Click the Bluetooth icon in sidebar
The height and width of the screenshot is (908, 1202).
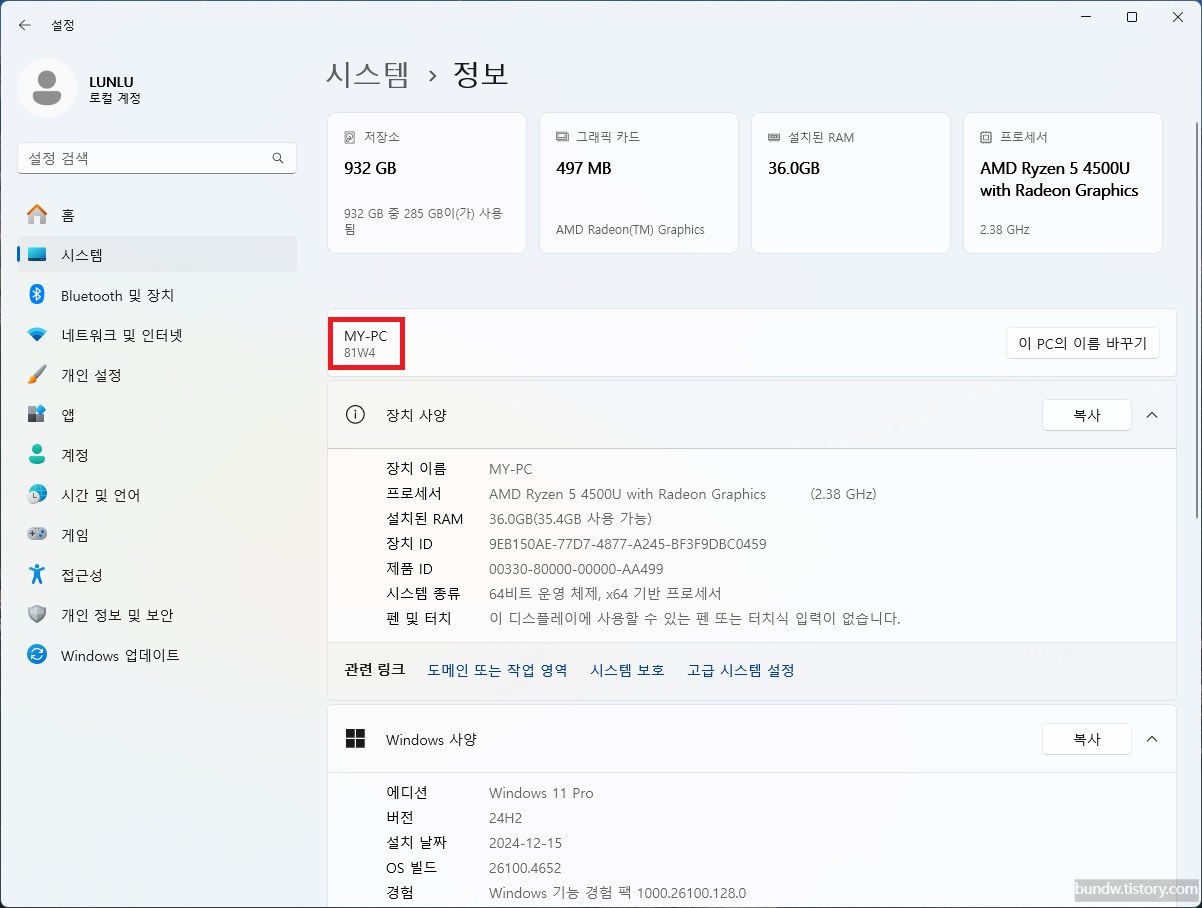pyautogui.click(x=37, y=295)
